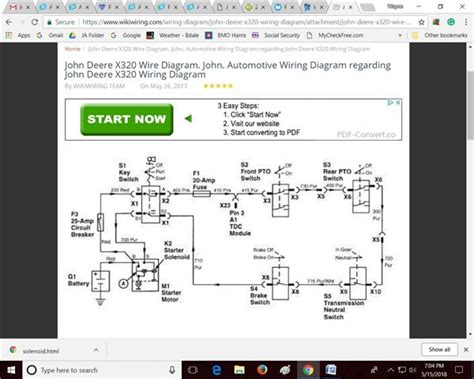Open the People icon in system tray
Viewport: 474px width, 379px height.
click(374, 370)
